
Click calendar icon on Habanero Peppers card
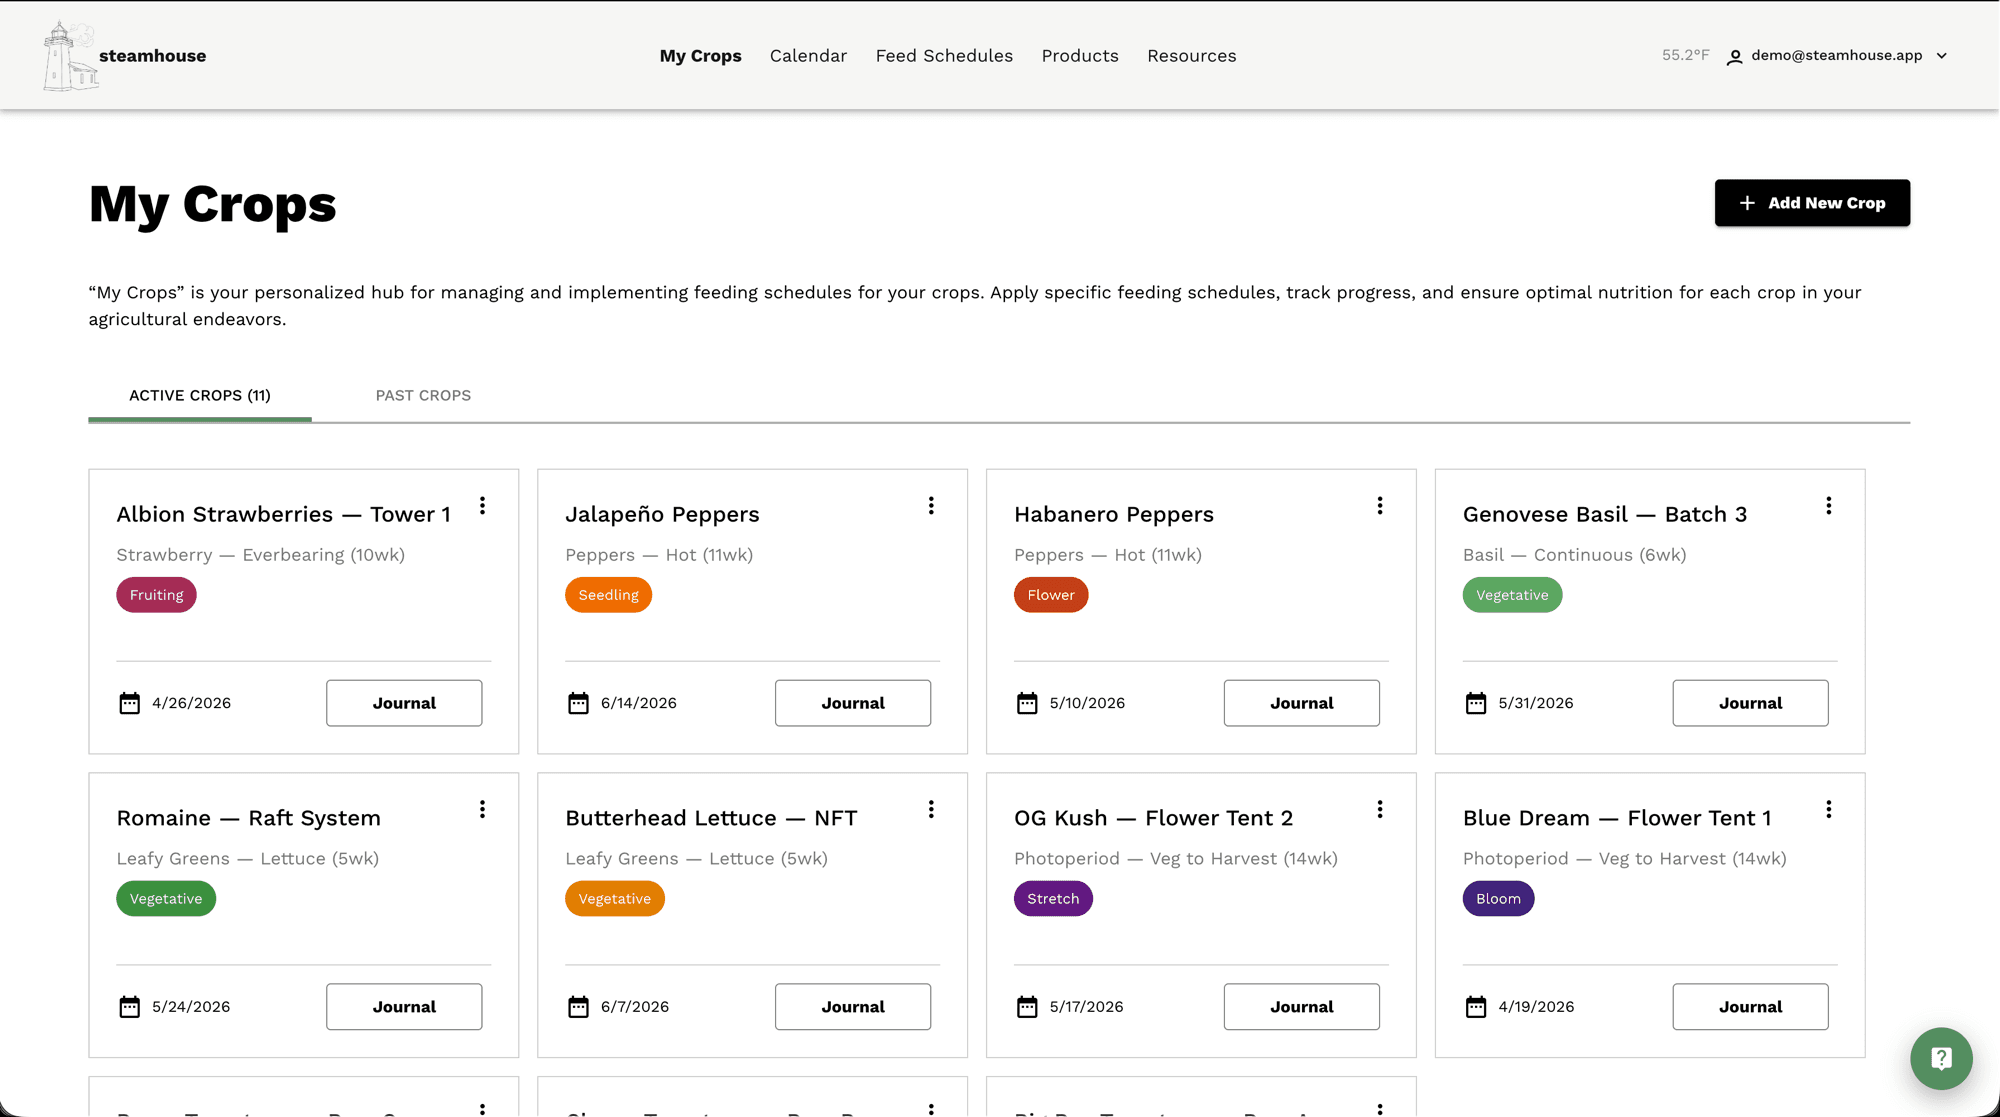(1027, 703)
